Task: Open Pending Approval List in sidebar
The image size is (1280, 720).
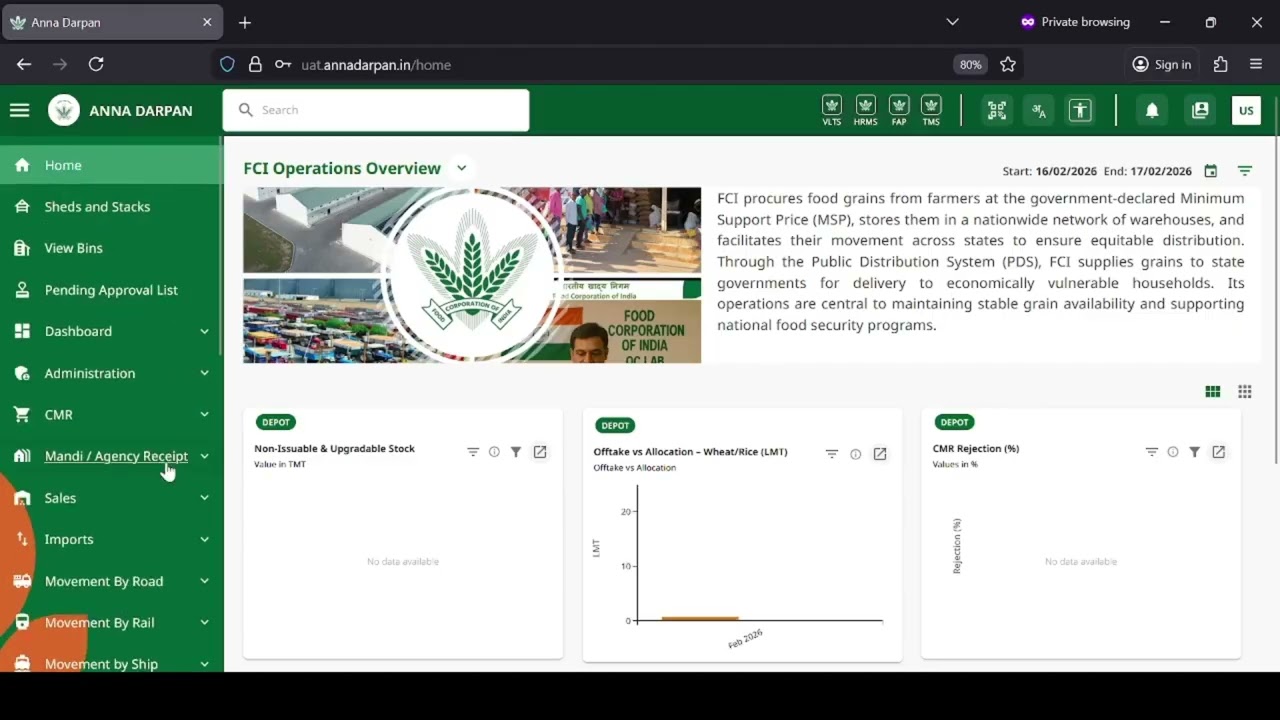Action: coord(110,290)
